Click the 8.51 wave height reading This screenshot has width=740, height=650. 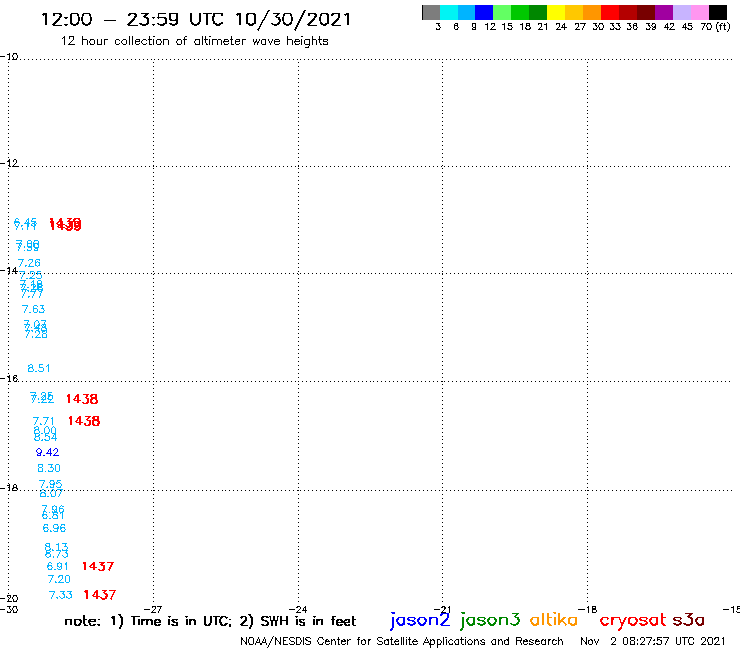[39, 368]
